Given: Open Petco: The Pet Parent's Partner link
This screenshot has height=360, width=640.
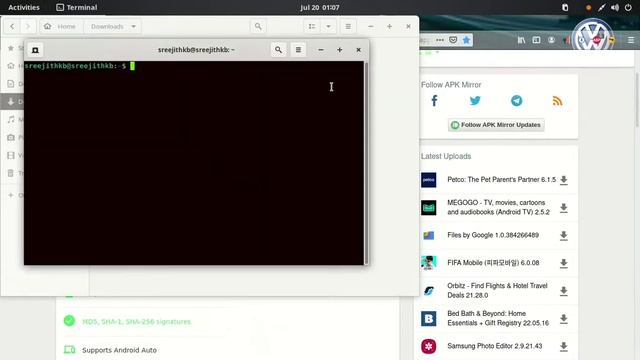Looking at the screenshot, I should coord(502,180).
